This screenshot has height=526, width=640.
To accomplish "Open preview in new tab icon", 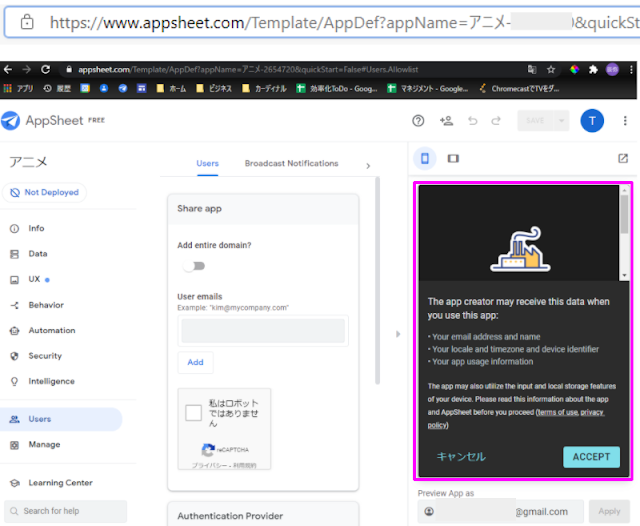I will click(623, 158).
